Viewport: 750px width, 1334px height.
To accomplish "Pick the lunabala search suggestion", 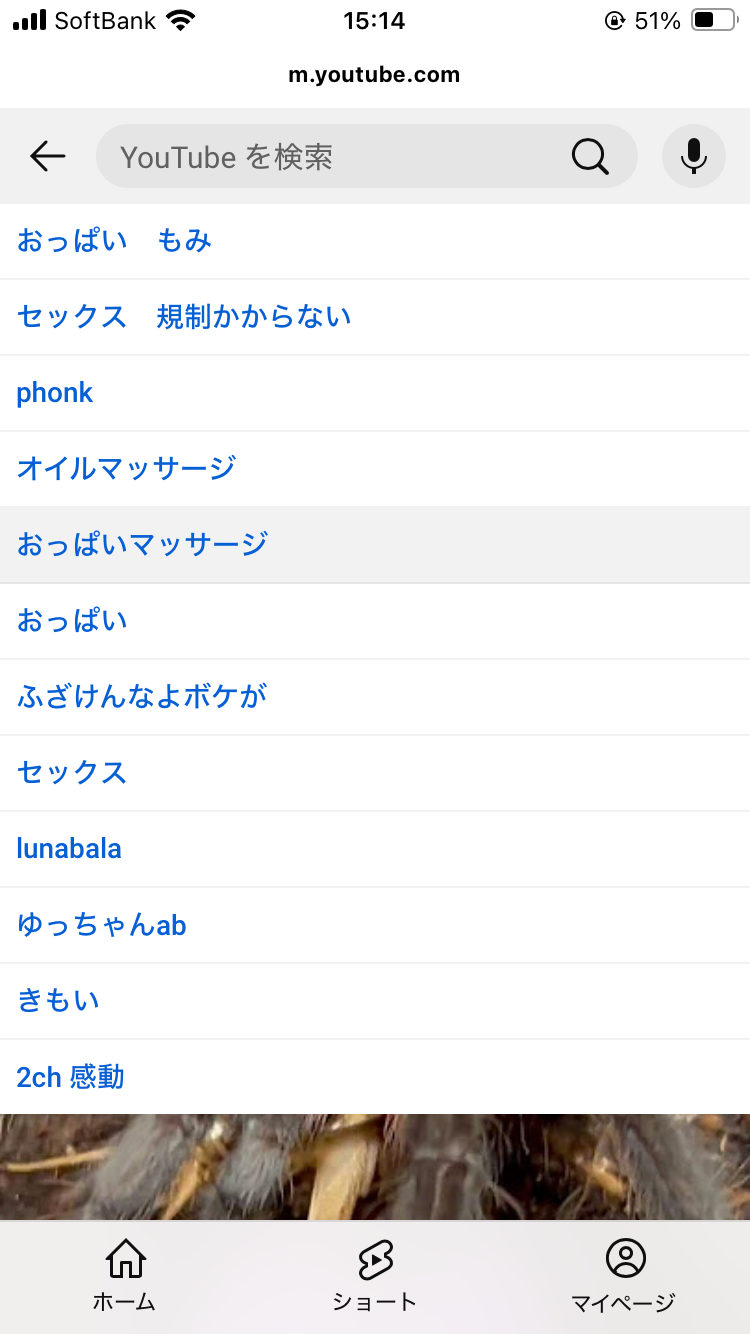I will (x=69, y=849).
